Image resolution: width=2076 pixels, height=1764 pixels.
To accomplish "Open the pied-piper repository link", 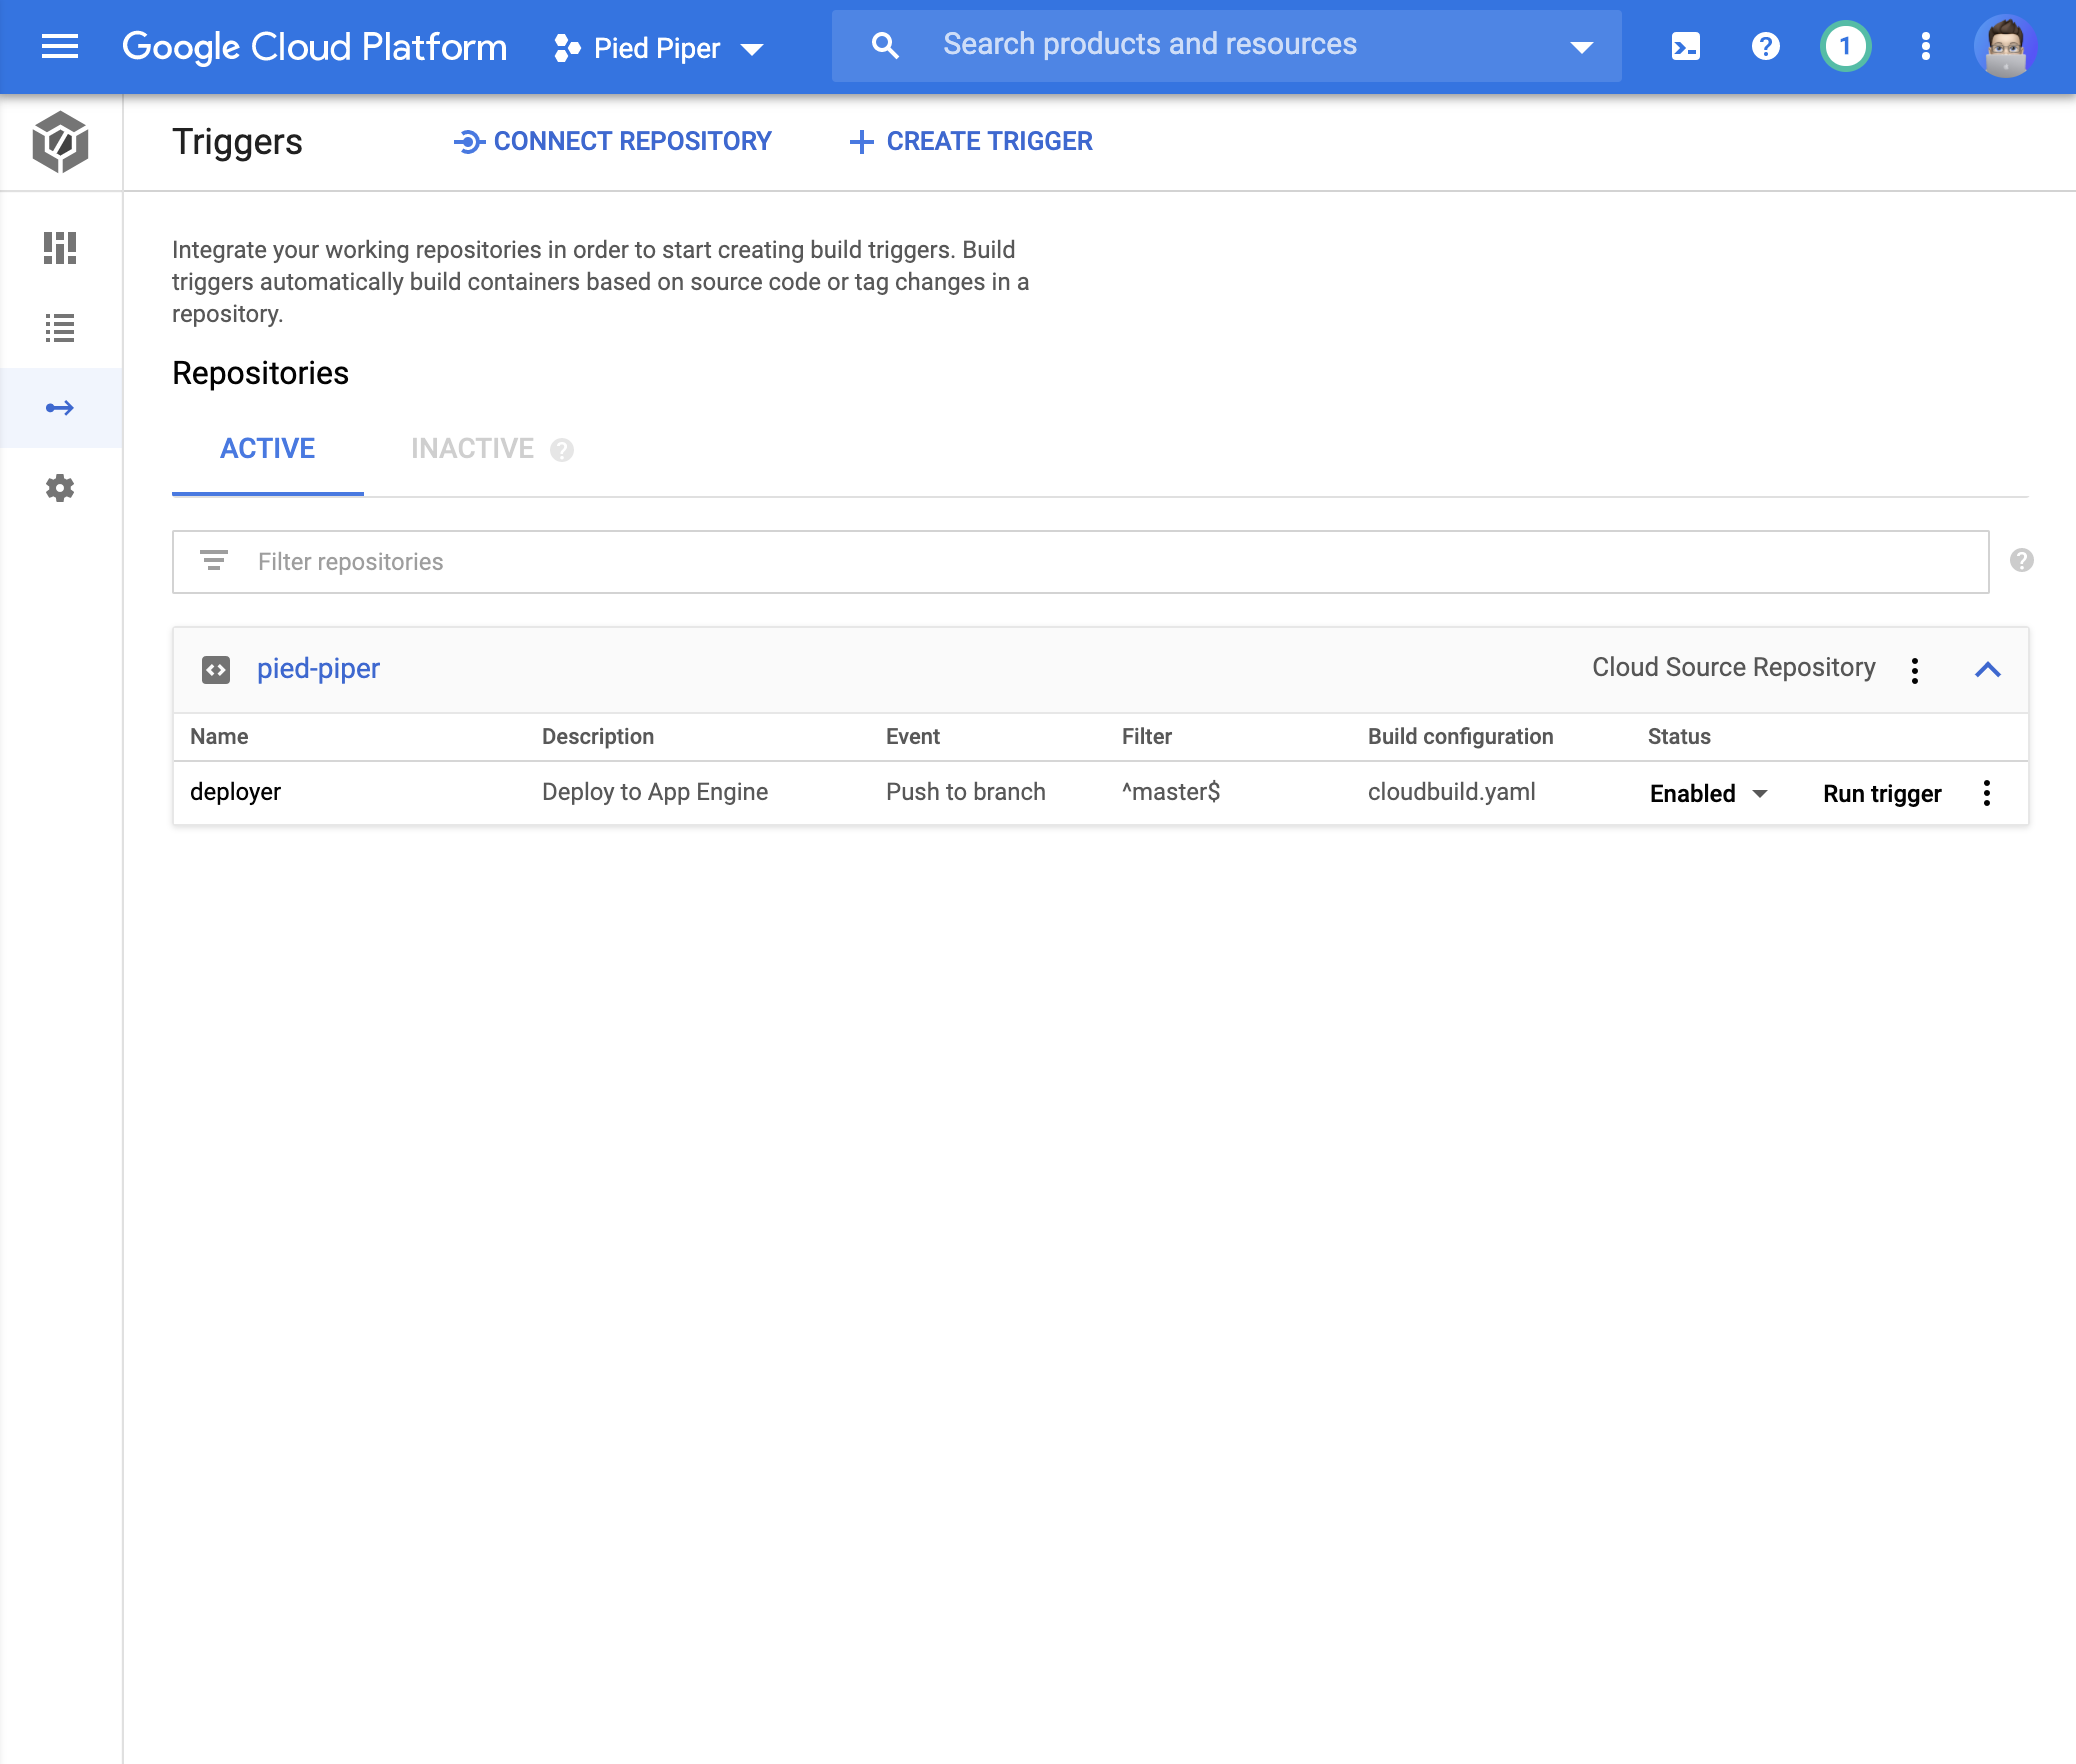I will (x=318, y=668).
